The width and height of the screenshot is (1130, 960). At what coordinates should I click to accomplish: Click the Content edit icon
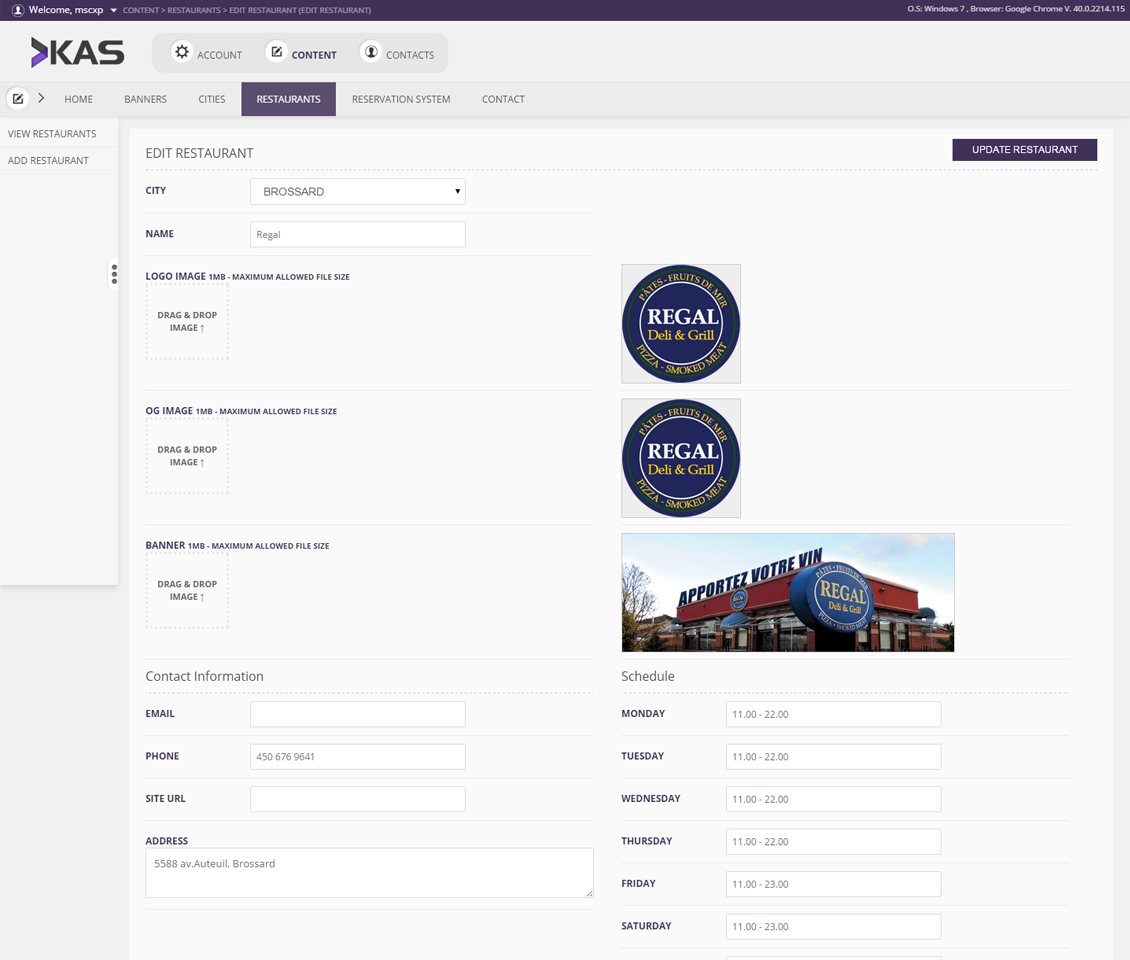click(276, 52)
